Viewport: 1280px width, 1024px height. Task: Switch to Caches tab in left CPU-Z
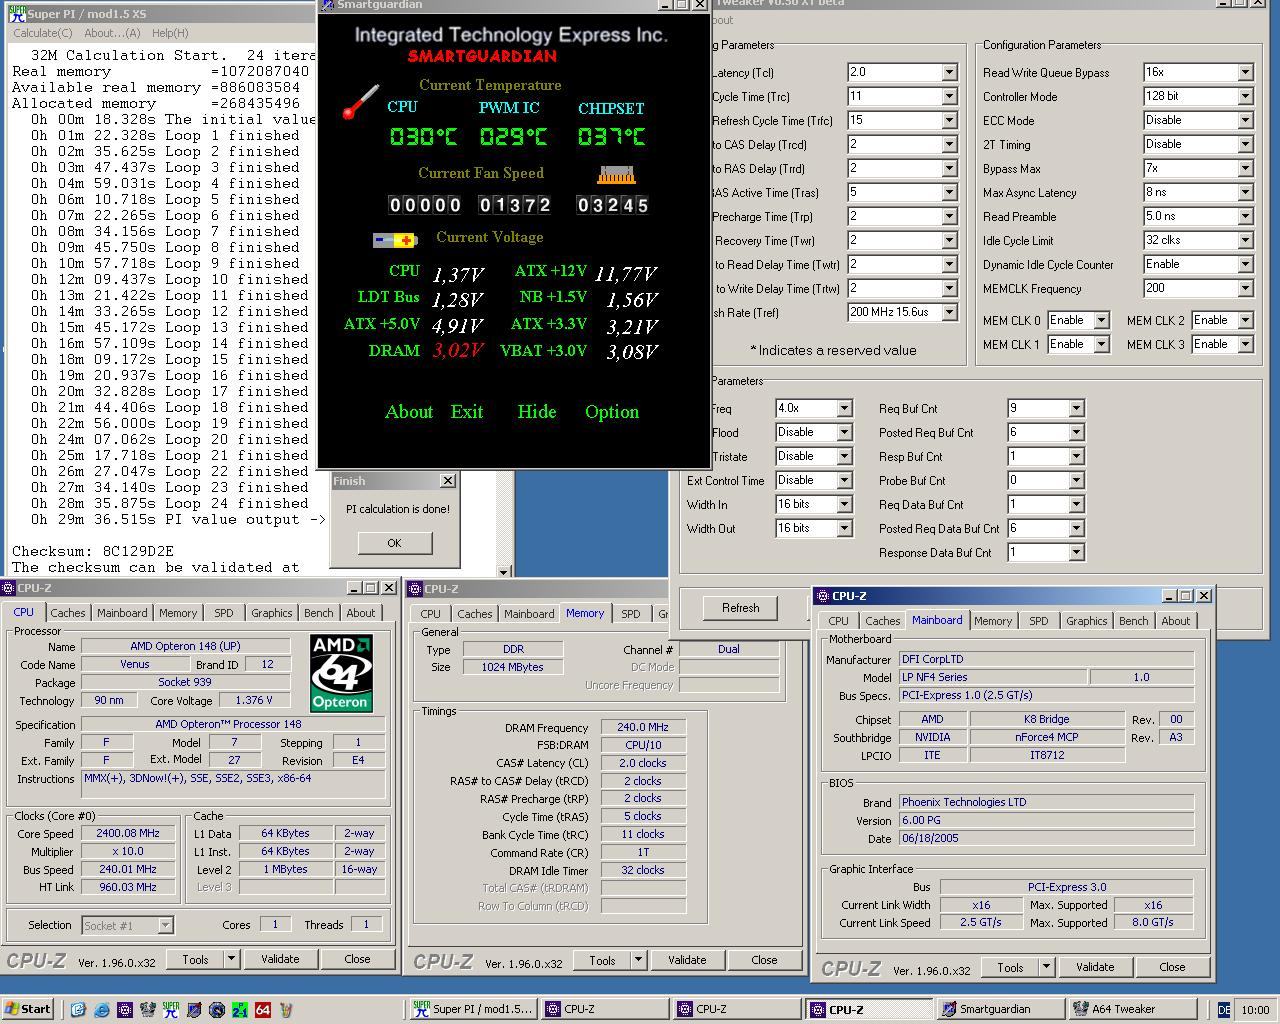pos(68,613)
